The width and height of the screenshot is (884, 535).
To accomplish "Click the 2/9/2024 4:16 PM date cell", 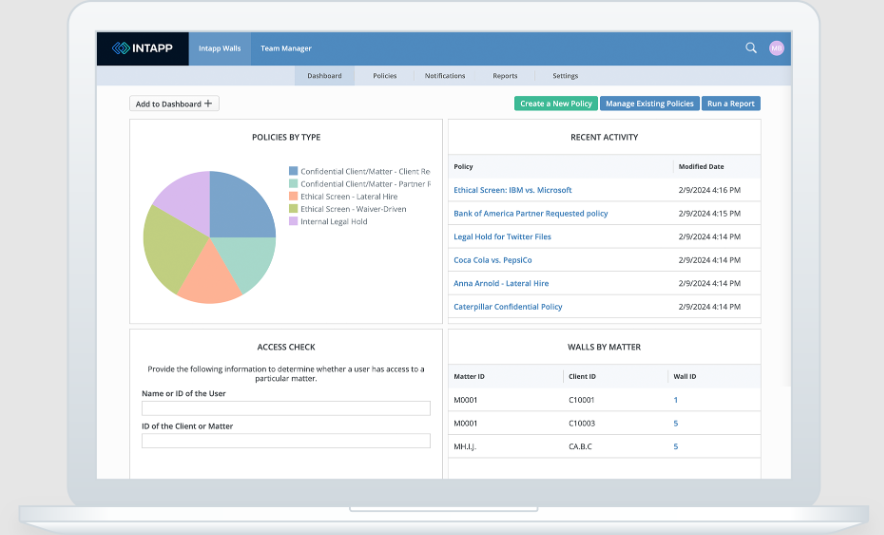I will tap(709, 190).
